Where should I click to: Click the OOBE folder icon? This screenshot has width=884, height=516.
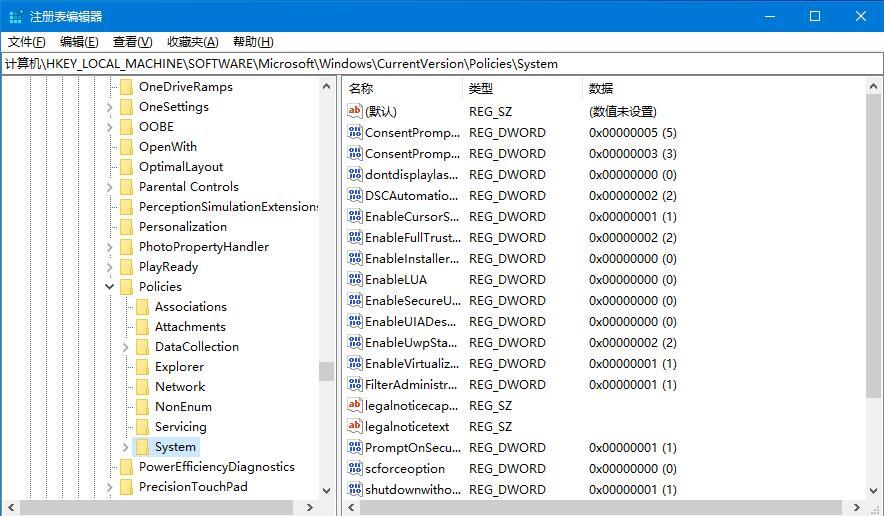tap(127, 127)
